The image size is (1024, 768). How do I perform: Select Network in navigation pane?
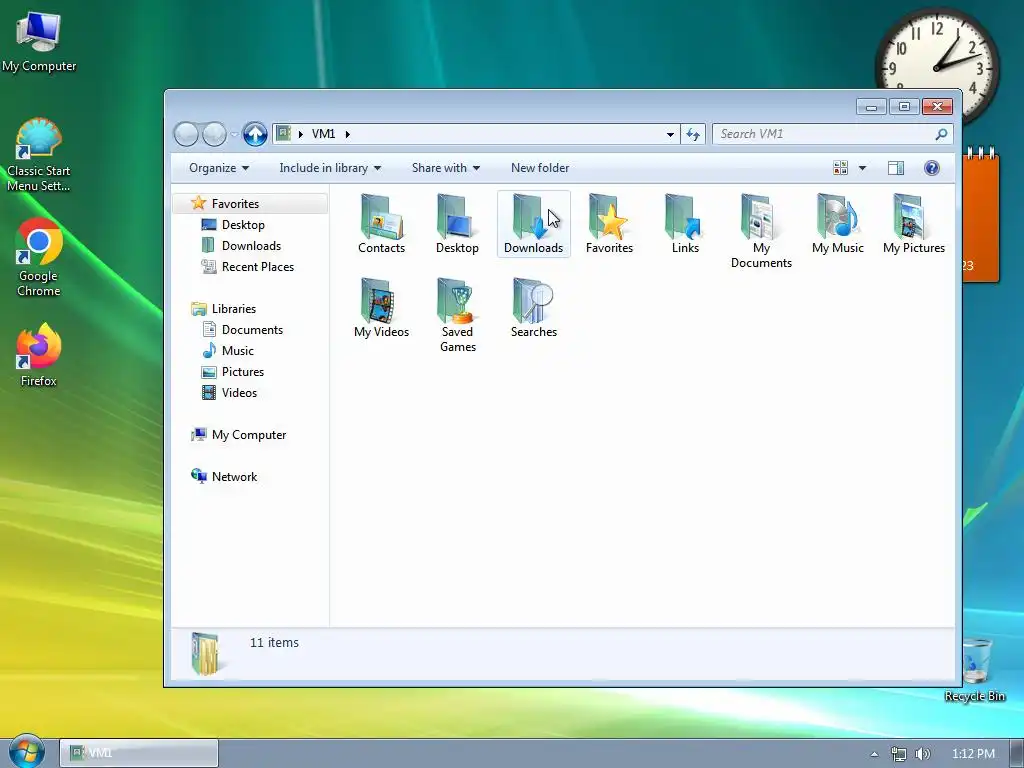(x=234, y=477)
